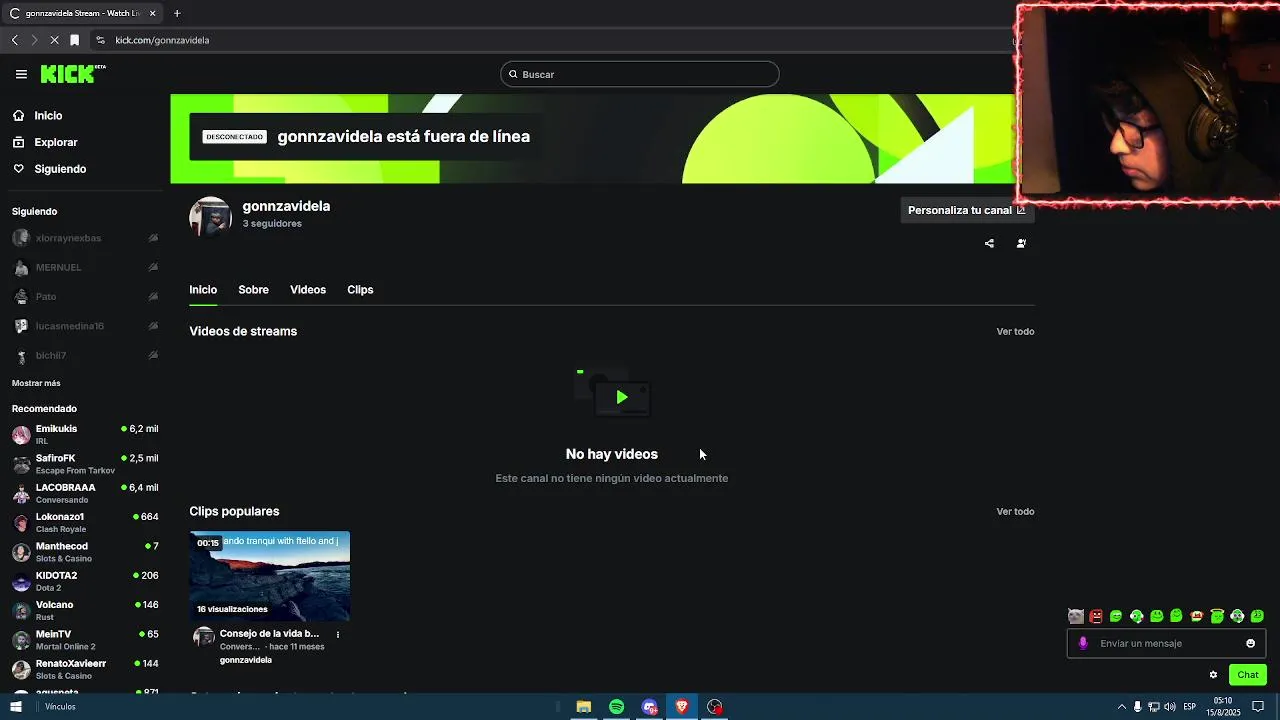Viewport: 1280px width, 720px height.
Task: Click the DESCONECTADO badge in banner
Action: pos(234,137)
